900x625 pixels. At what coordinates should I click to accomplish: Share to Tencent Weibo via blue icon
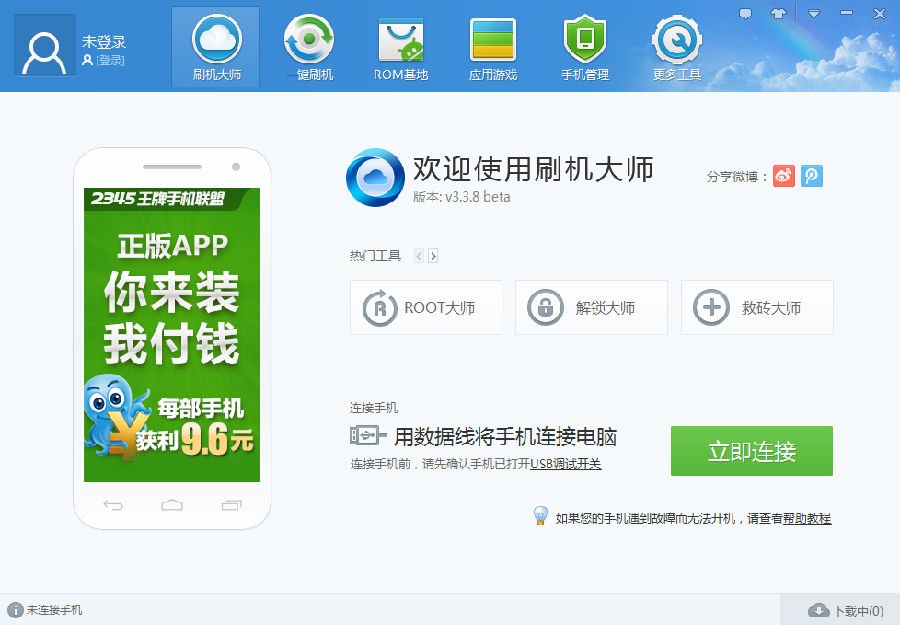[x=811, y=175]
